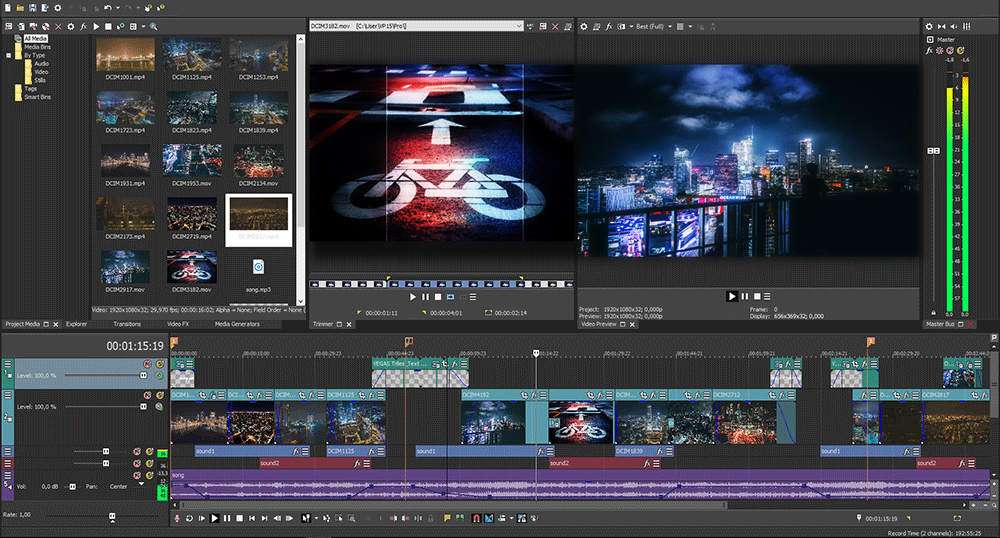Select the Tags tree item

31,89
